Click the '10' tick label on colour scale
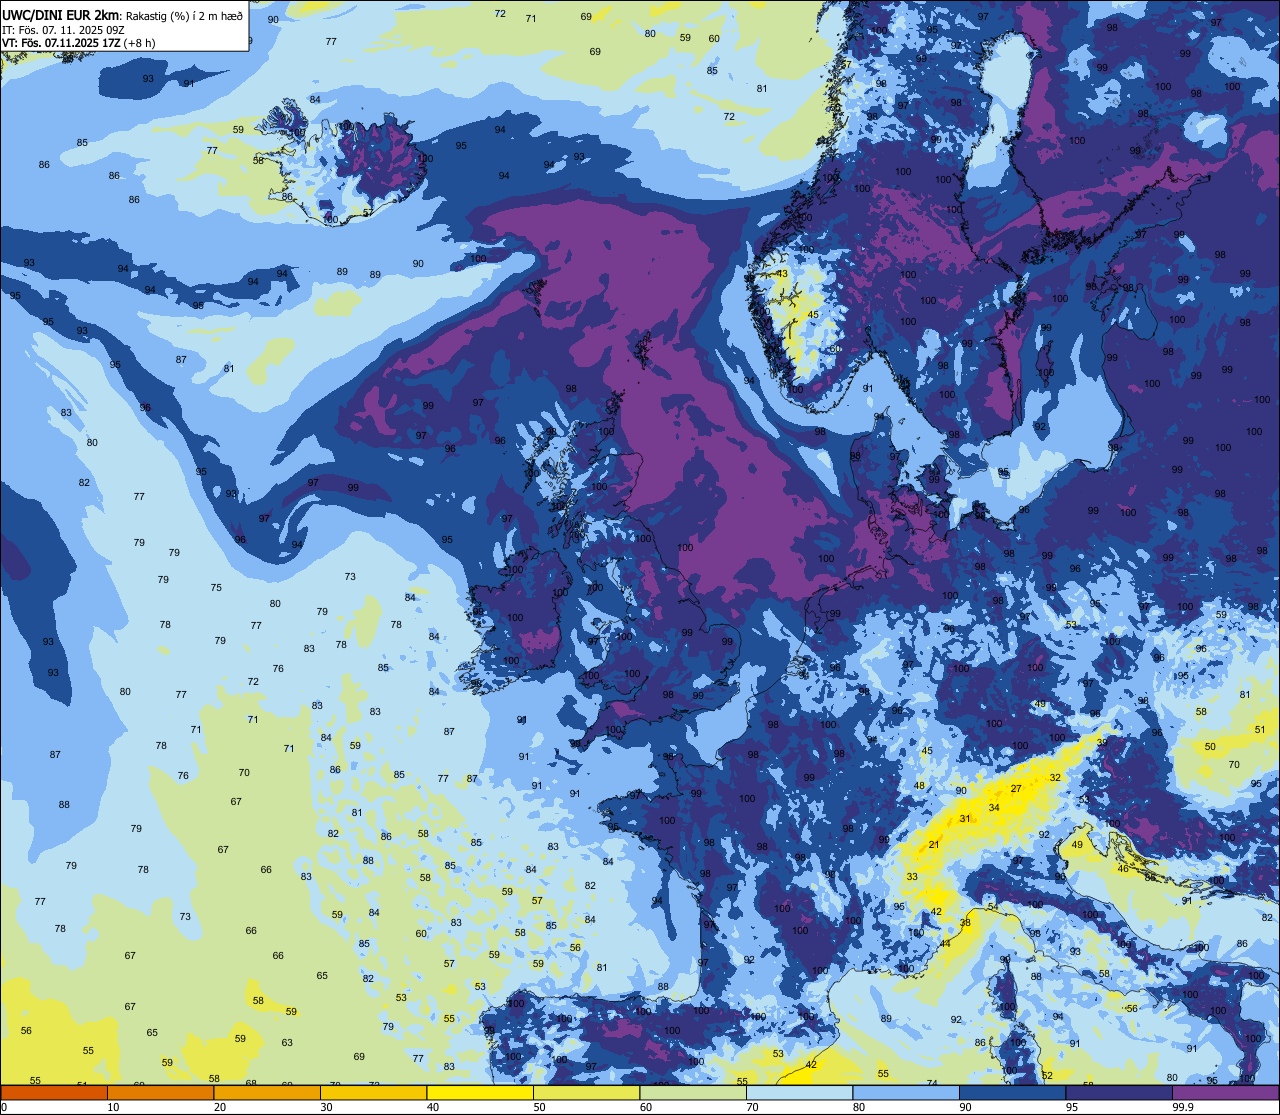 click(113, 1107)
